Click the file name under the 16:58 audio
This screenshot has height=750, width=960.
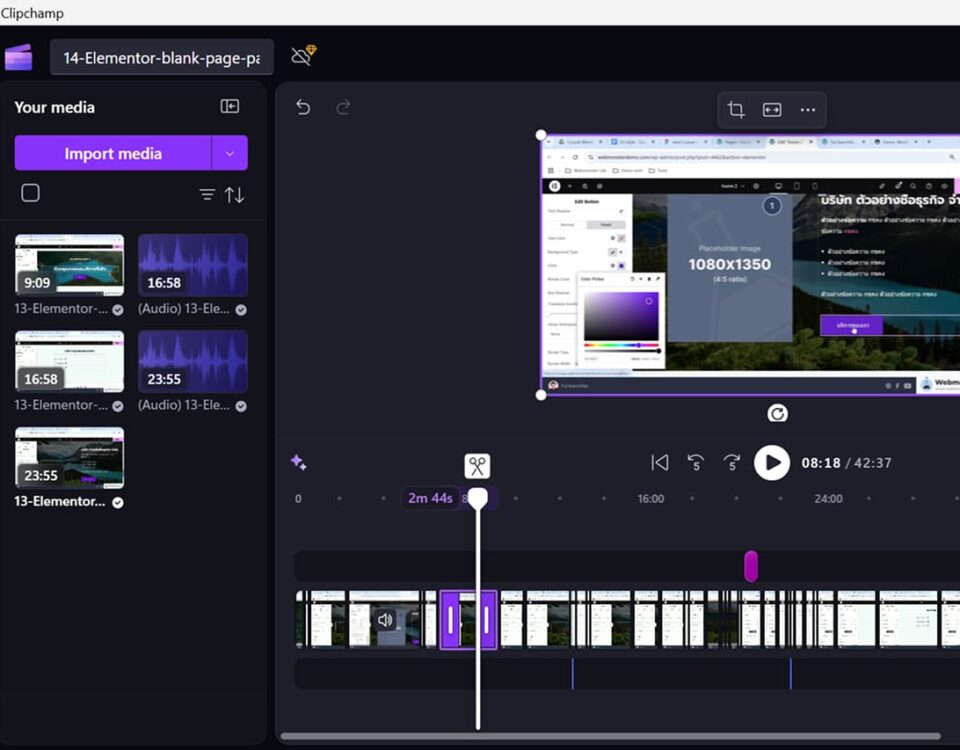point(184,309)
